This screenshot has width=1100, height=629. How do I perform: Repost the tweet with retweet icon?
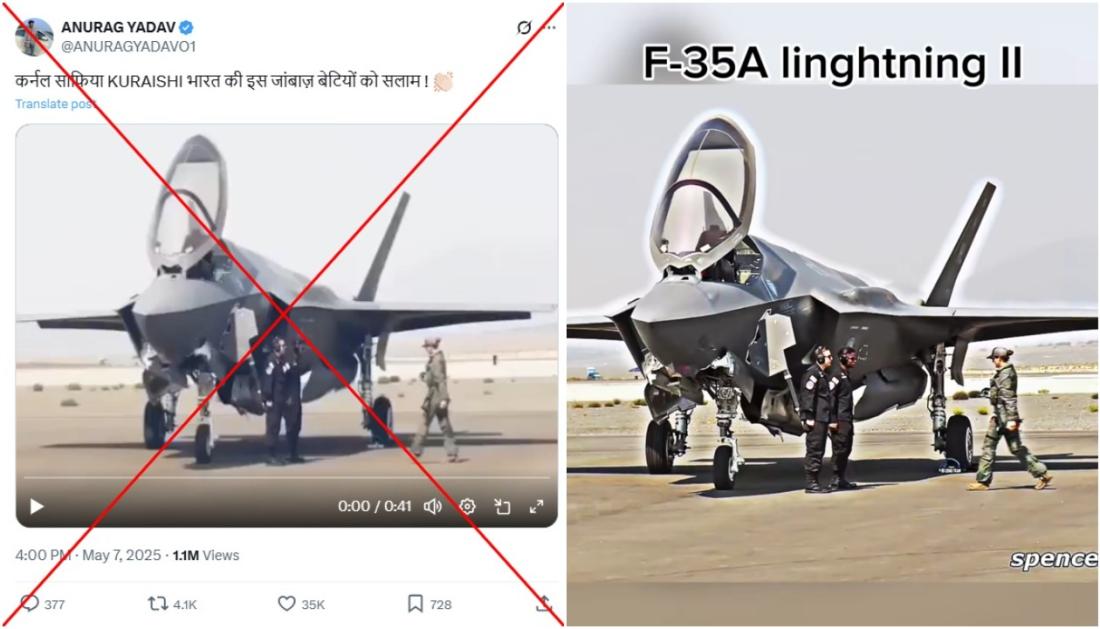pos(157,603)
